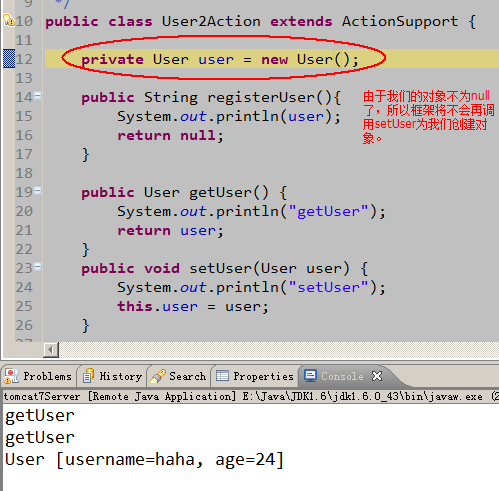The height and width of the screenshot is (491, 499).
Task: Click the Search flashlight icon
Action: tap(158, 376)
